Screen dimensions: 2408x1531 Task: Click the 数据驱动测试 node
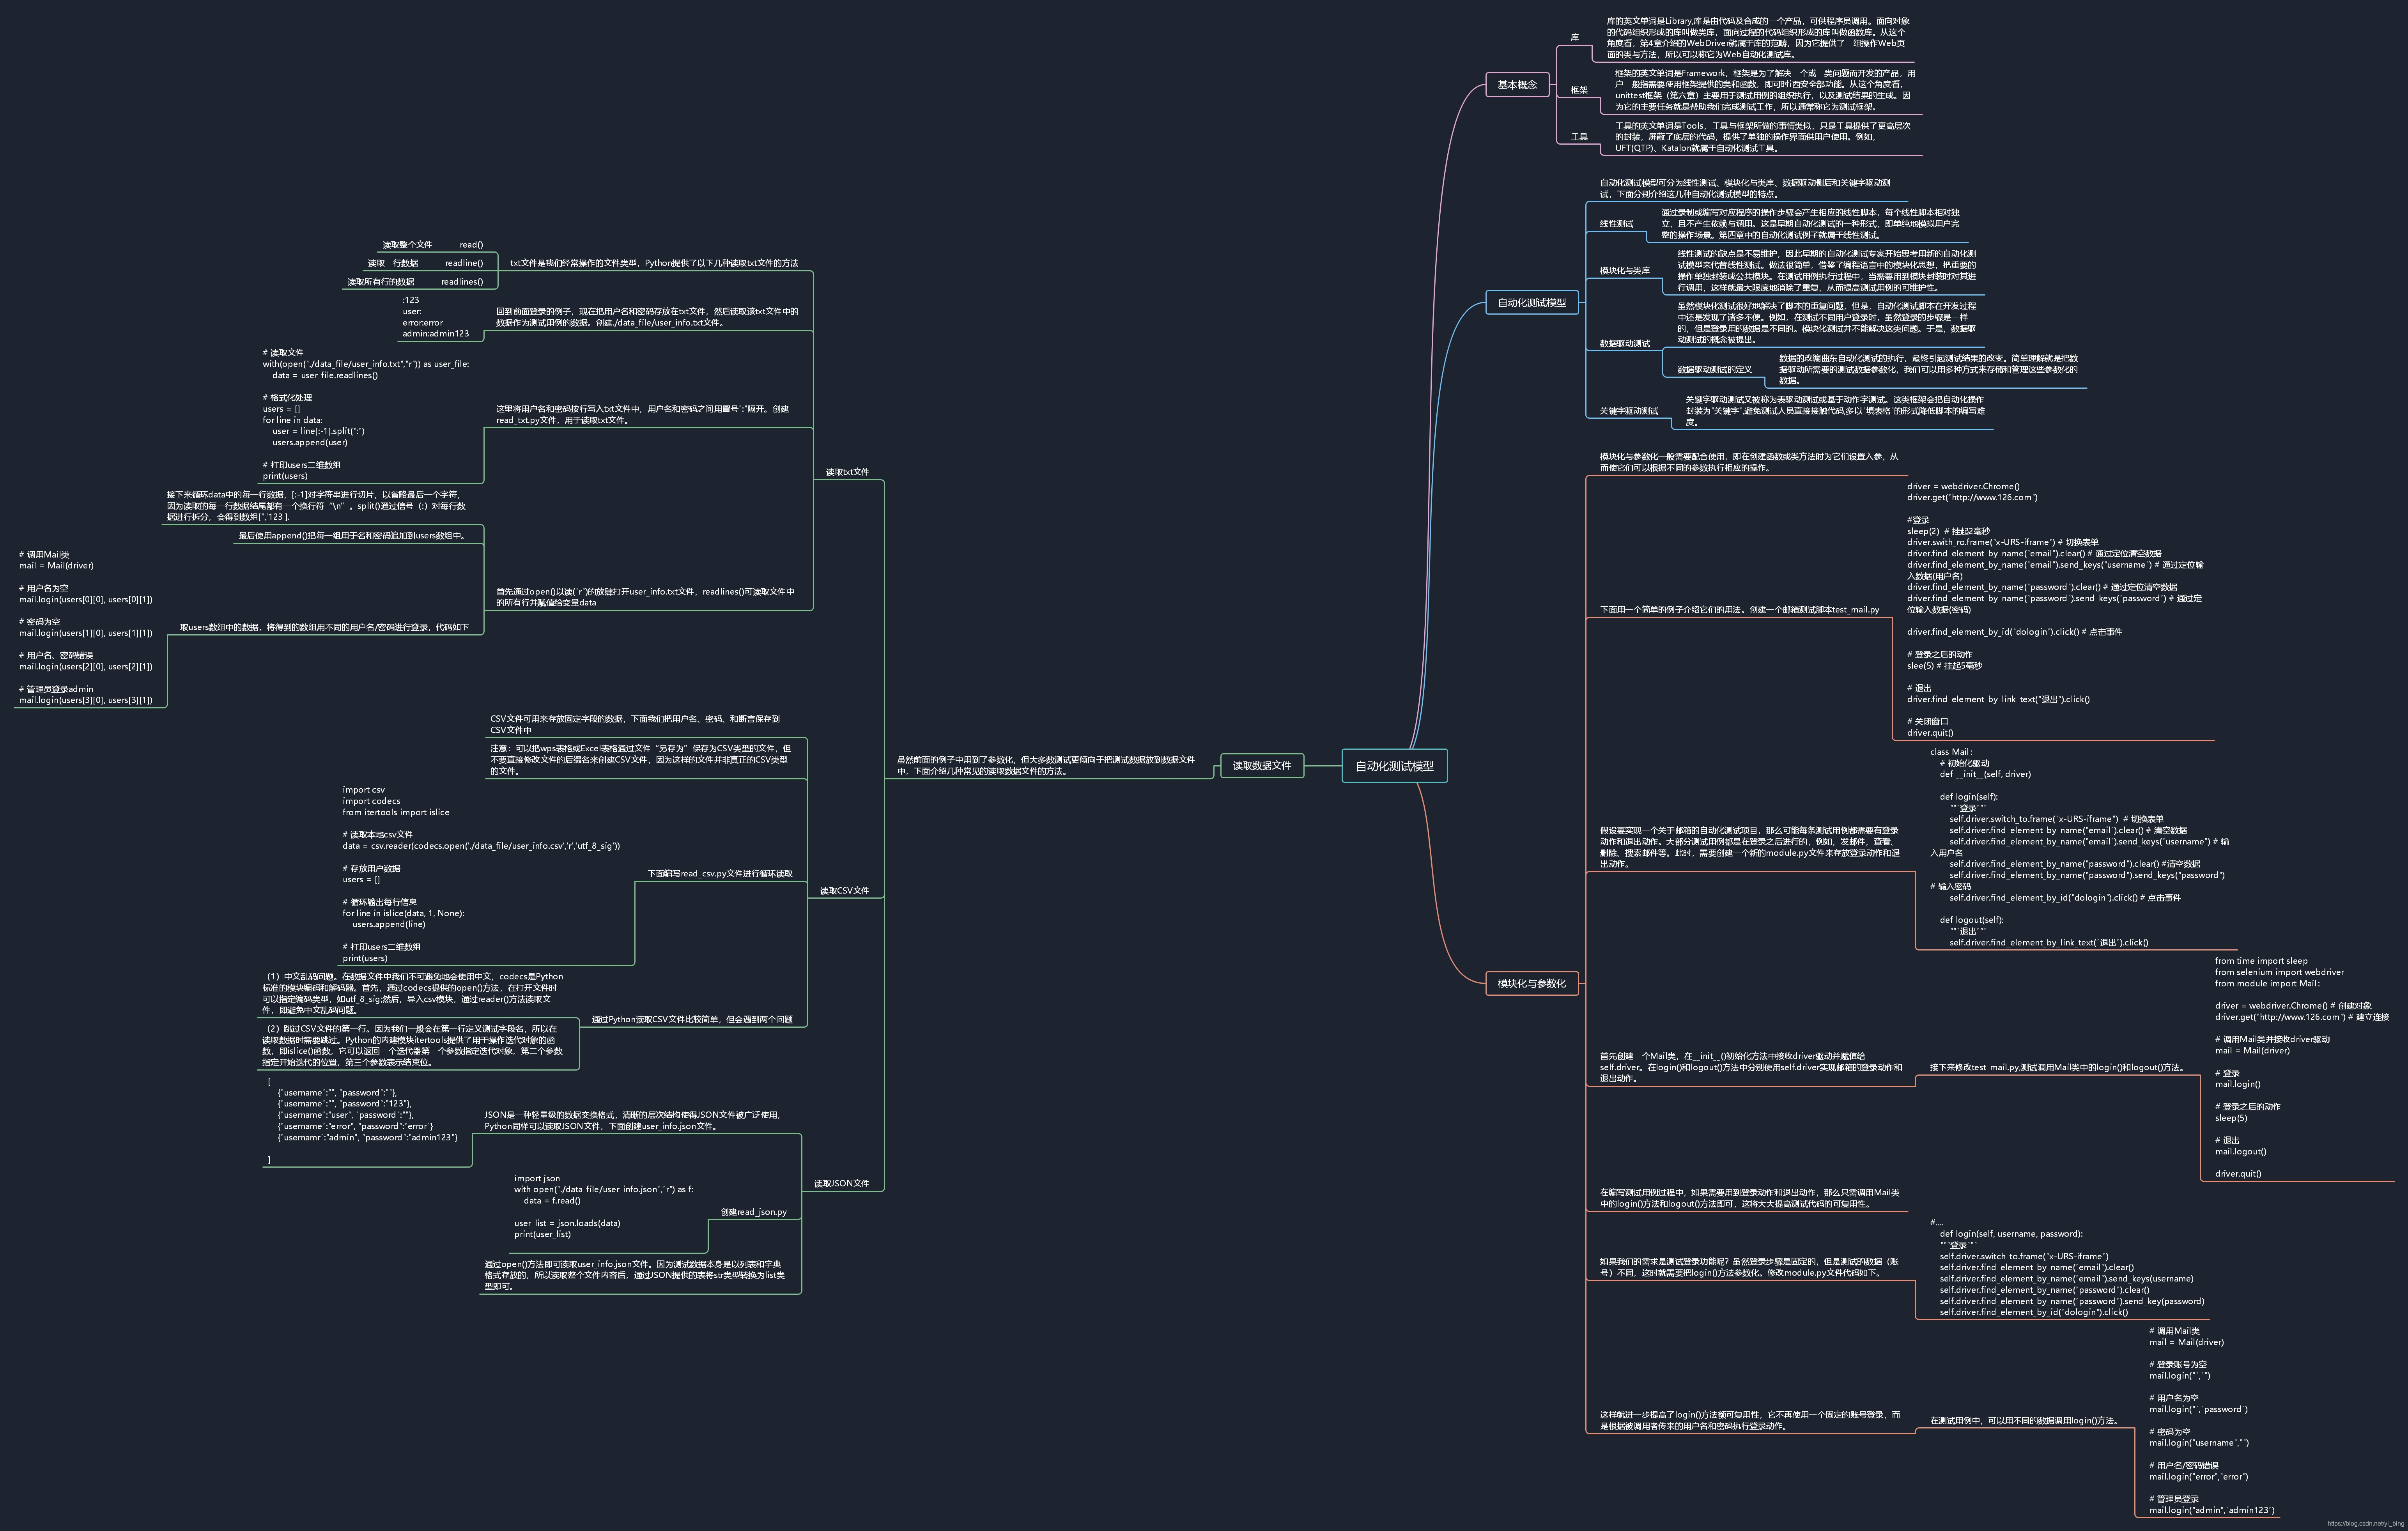tap(1625, 344)
